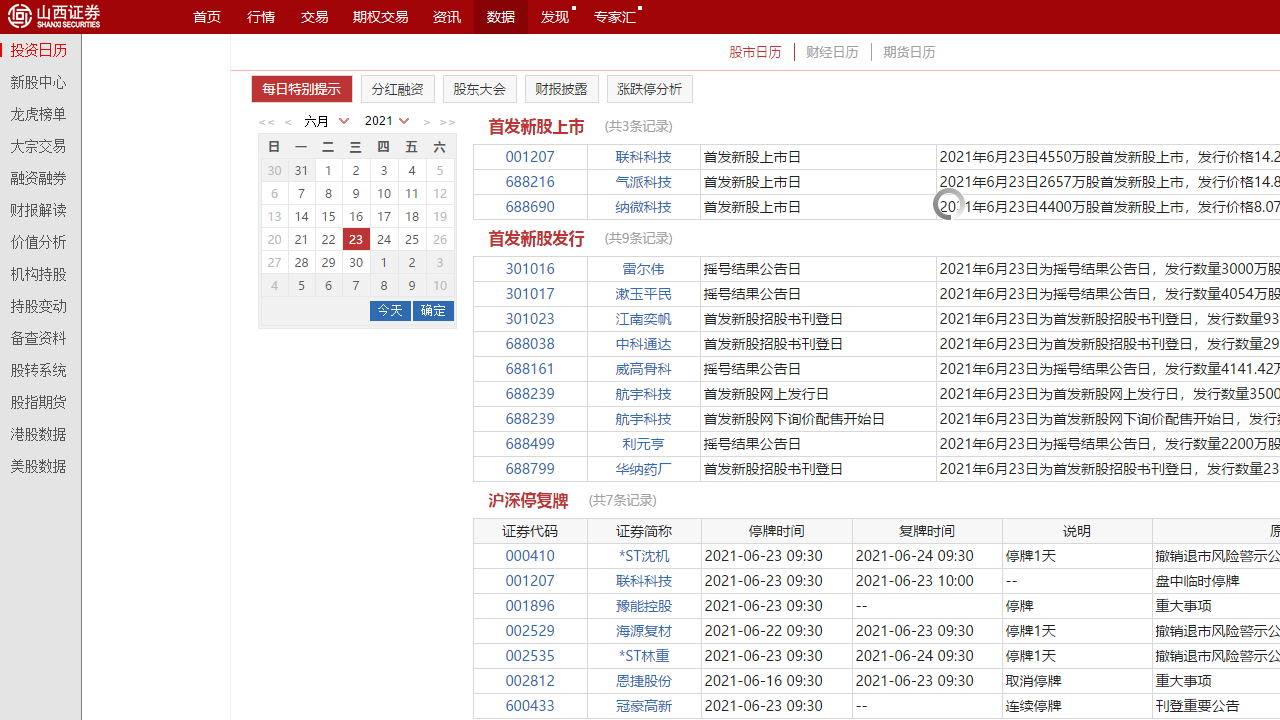Click the ">" next-month arrow
Screen dimensions: 1280x720
coord(426,121)
